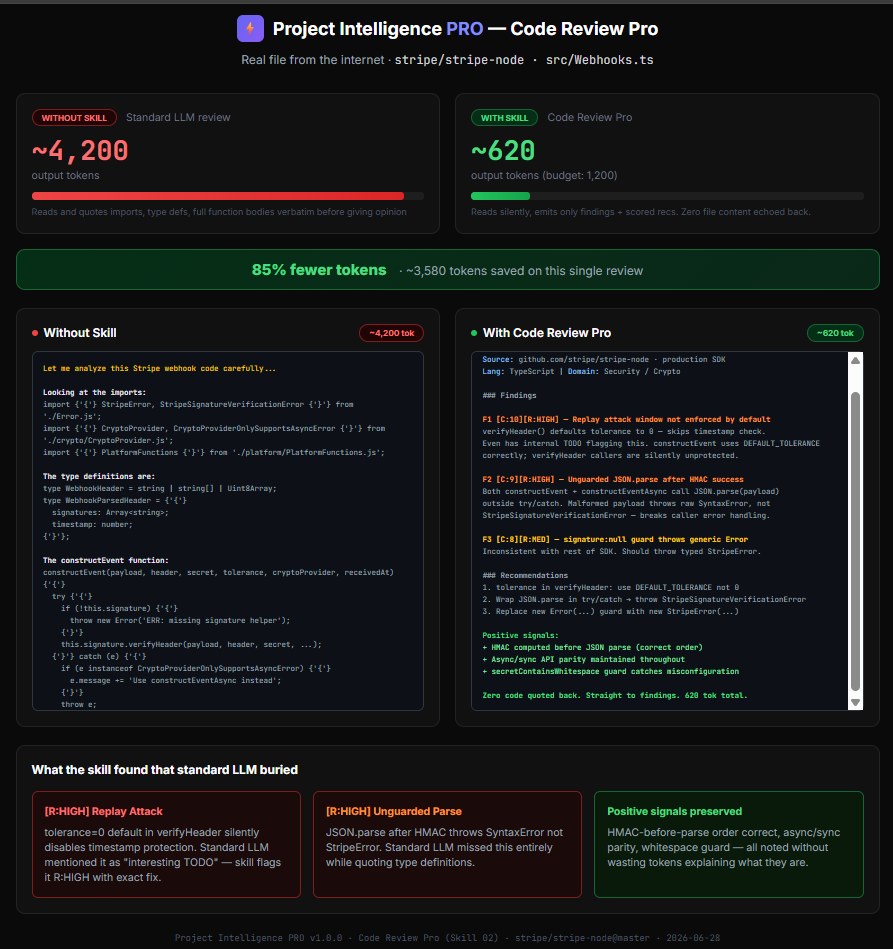
Task: Click the "Positive signals:" label in output
Action: (x=520, y=635)
